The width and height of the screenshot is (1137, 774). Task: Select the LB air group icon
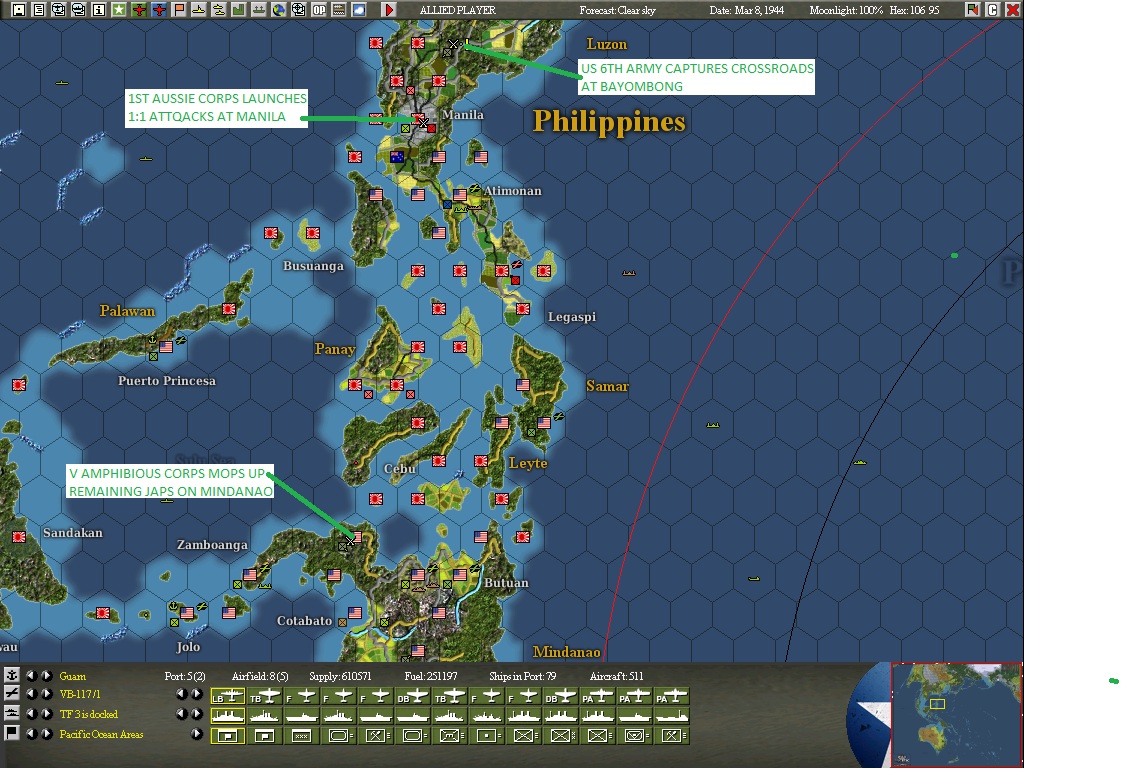[228, 696]
